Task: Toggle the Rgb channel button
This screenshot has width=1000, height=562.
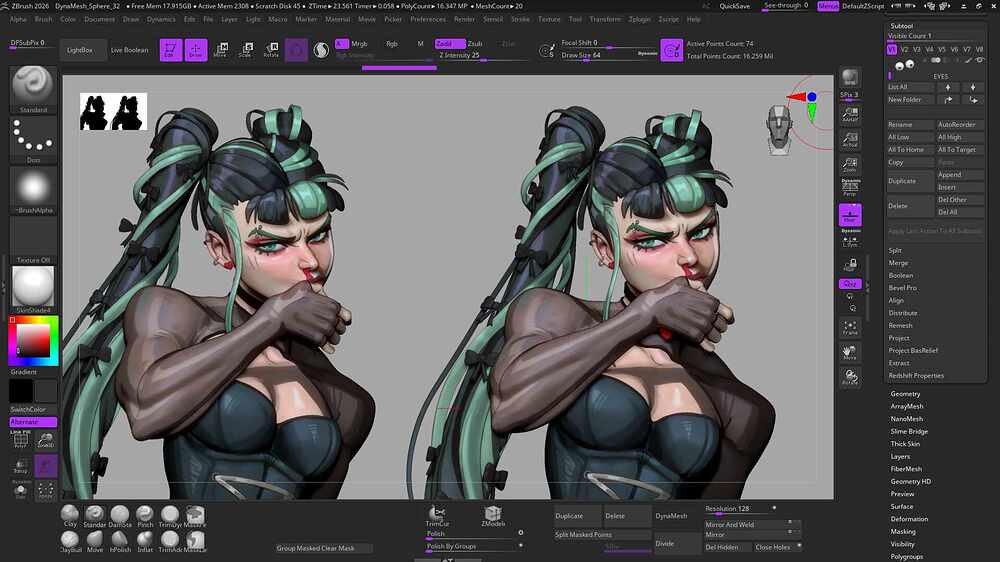Action: (x=392, y=44)
